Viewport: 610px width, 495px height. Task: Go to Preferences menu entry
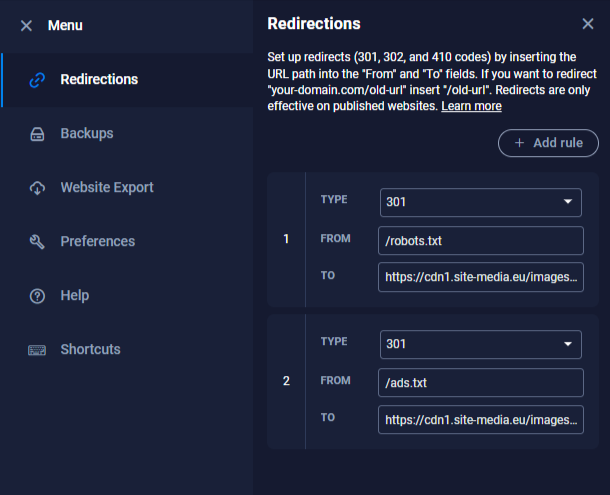tap(97, 242)
